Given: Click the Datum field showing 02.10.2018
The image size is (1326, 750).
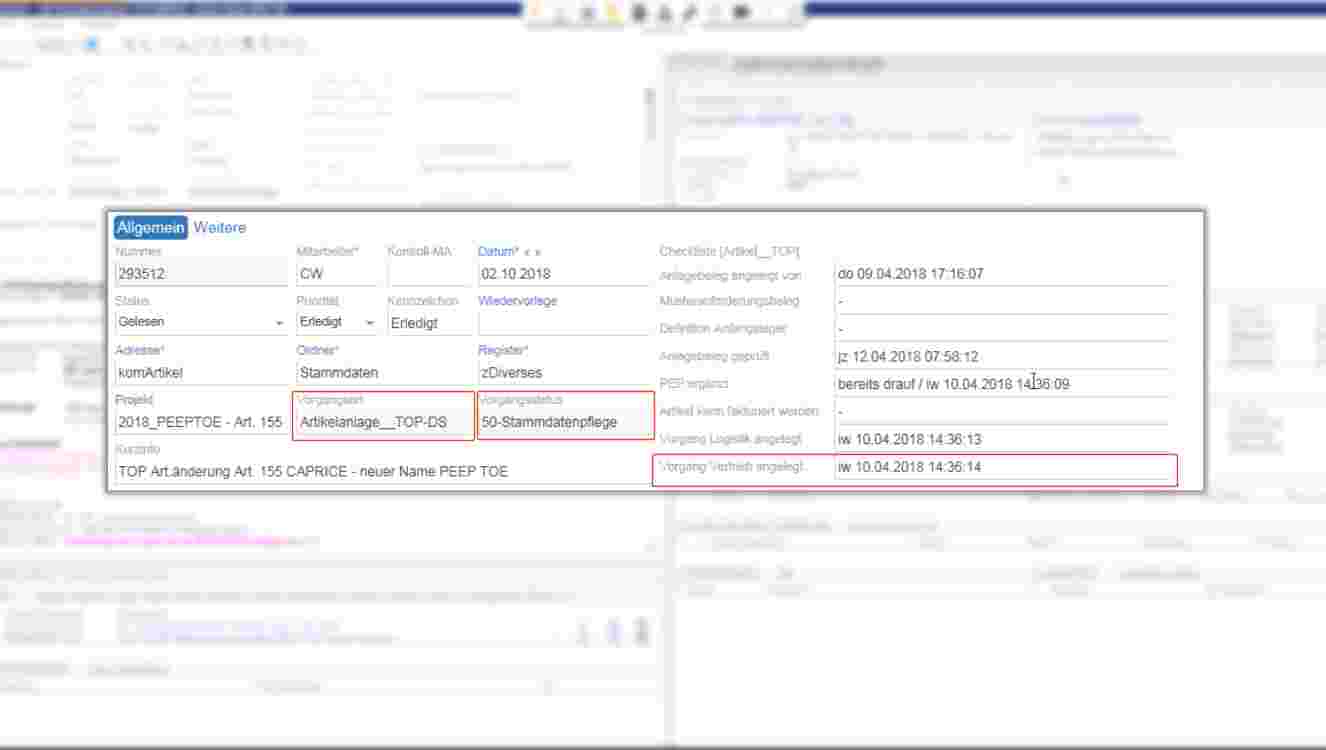Looking at the screenshot, I should click(563, 274).
